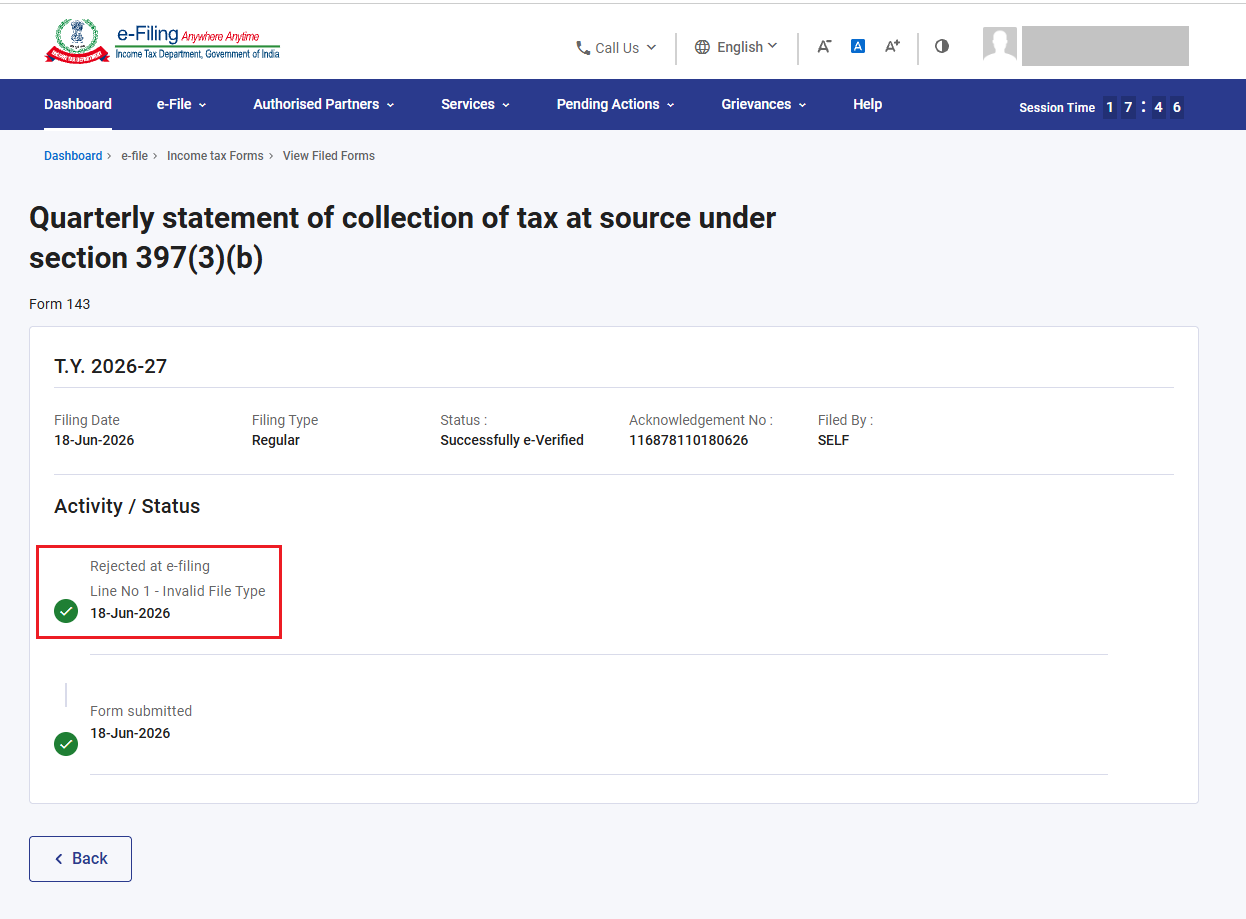Click the Call Us phone icon
Screen dimensions: 1246x919
coord(583,47)
